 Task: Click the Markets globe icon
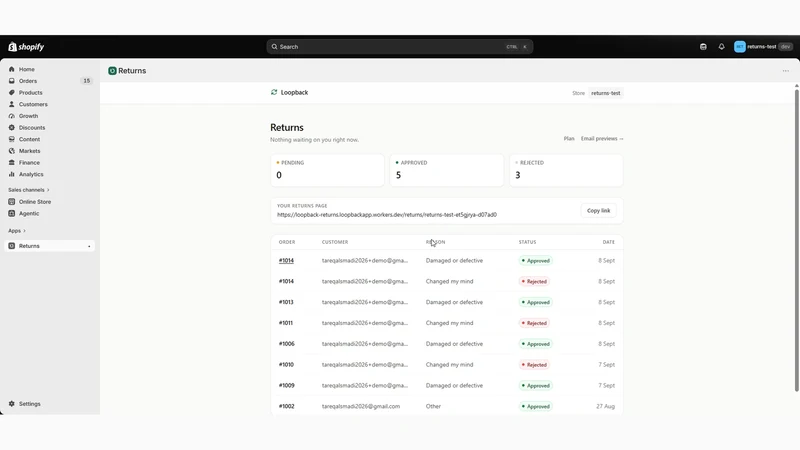coord(12,151)
